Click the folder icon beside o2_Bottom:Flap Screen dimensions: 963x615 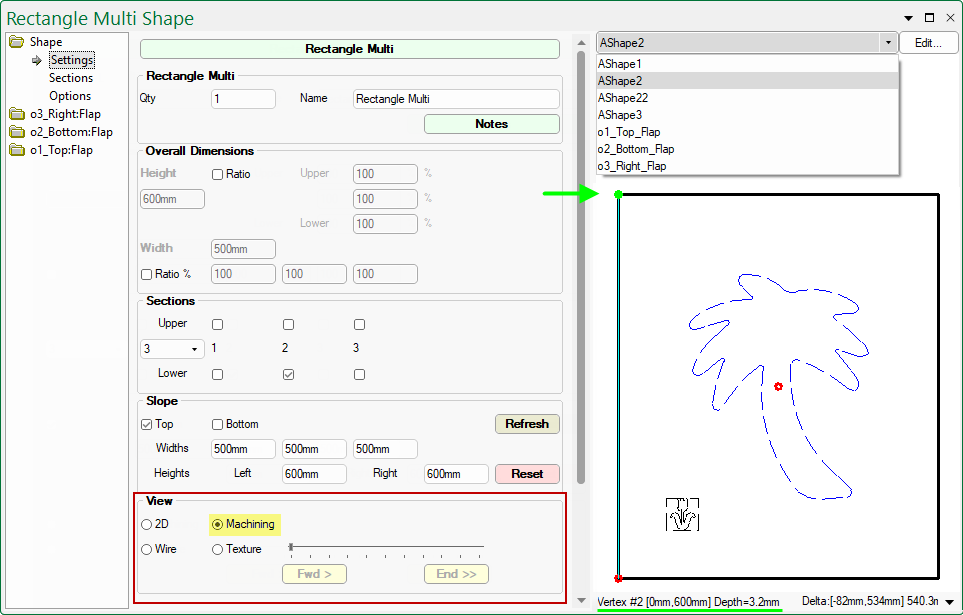(16, 131)
